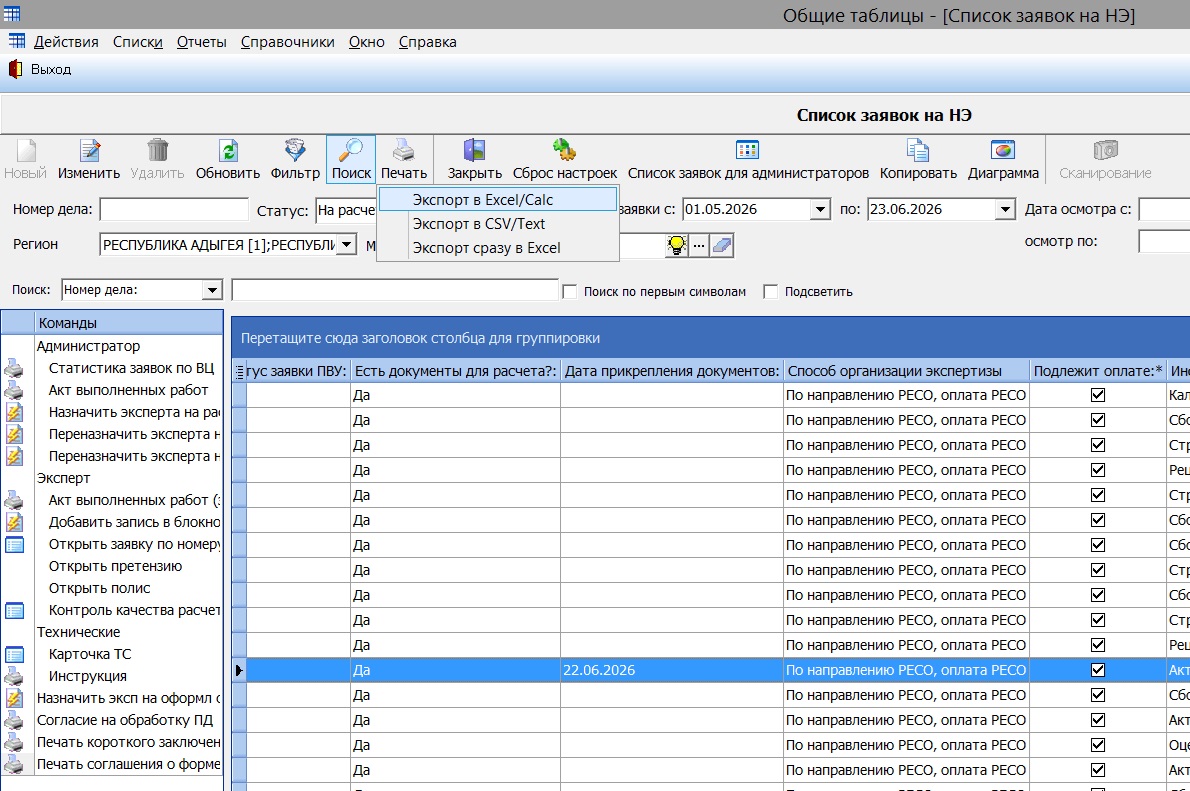
Task: Click the ellipsis browse button
Action: point(699,245)
